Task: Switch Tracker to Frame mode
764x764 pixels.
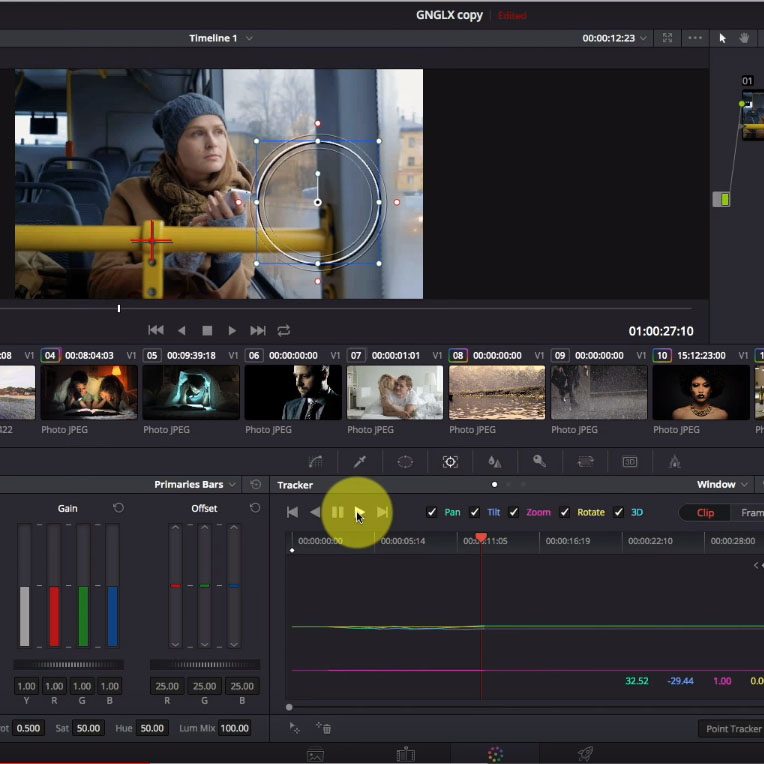Action: coord(750,513)
